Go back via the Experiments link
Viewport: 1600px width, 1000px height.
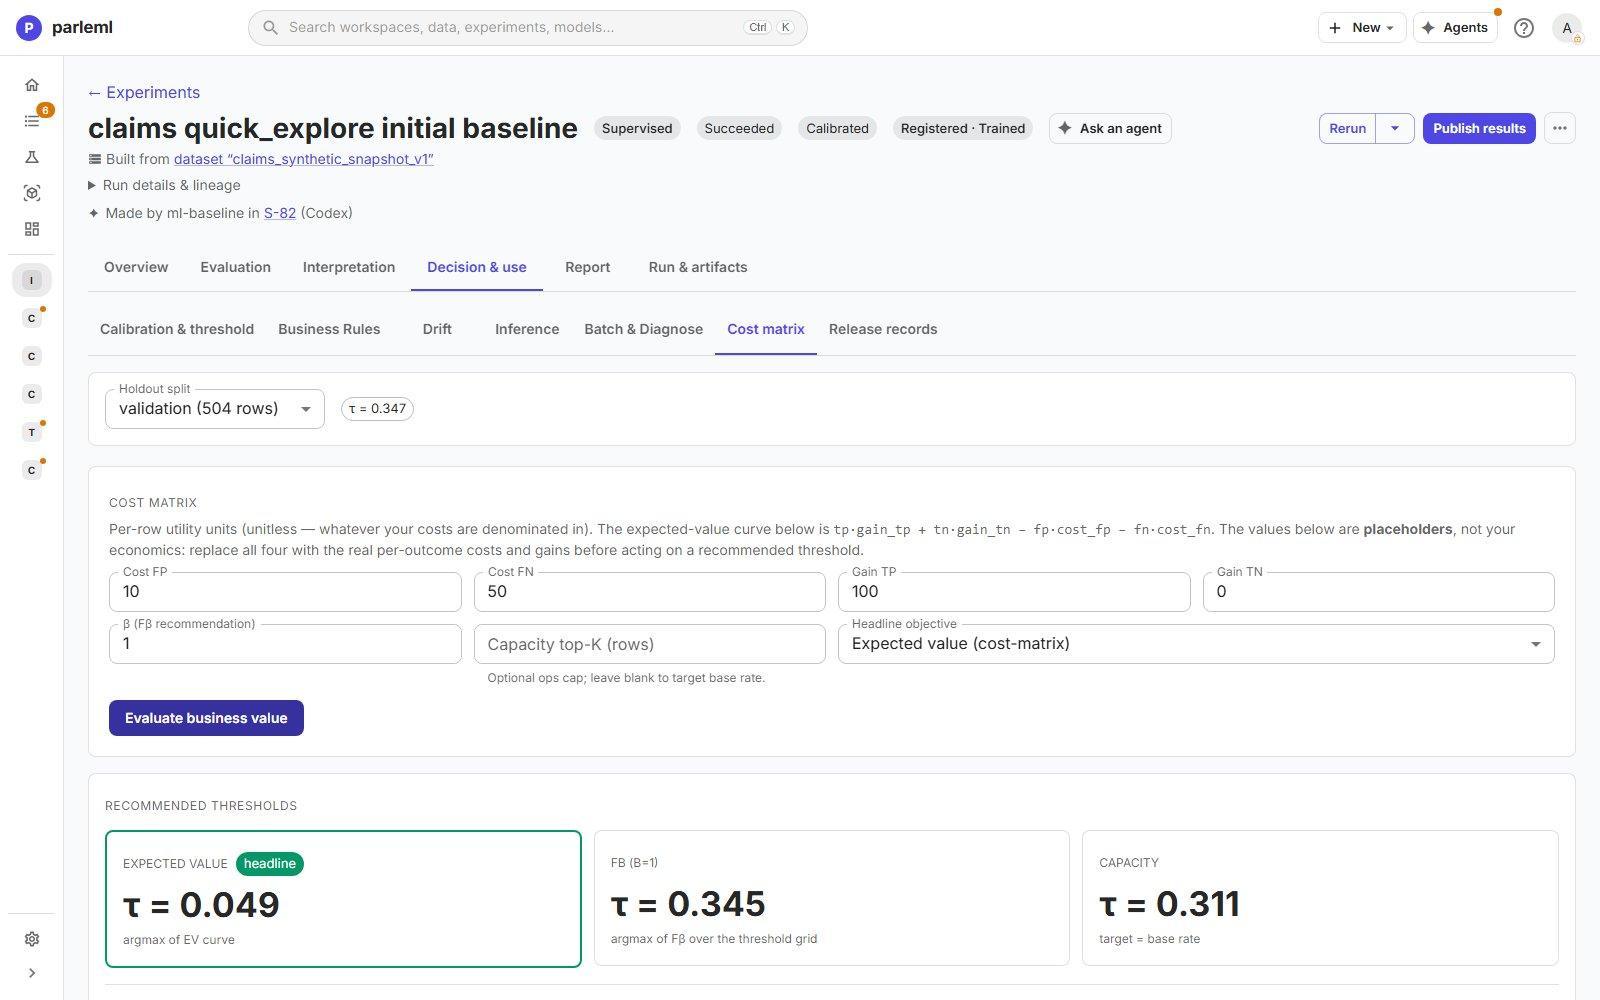click(144, 92)
